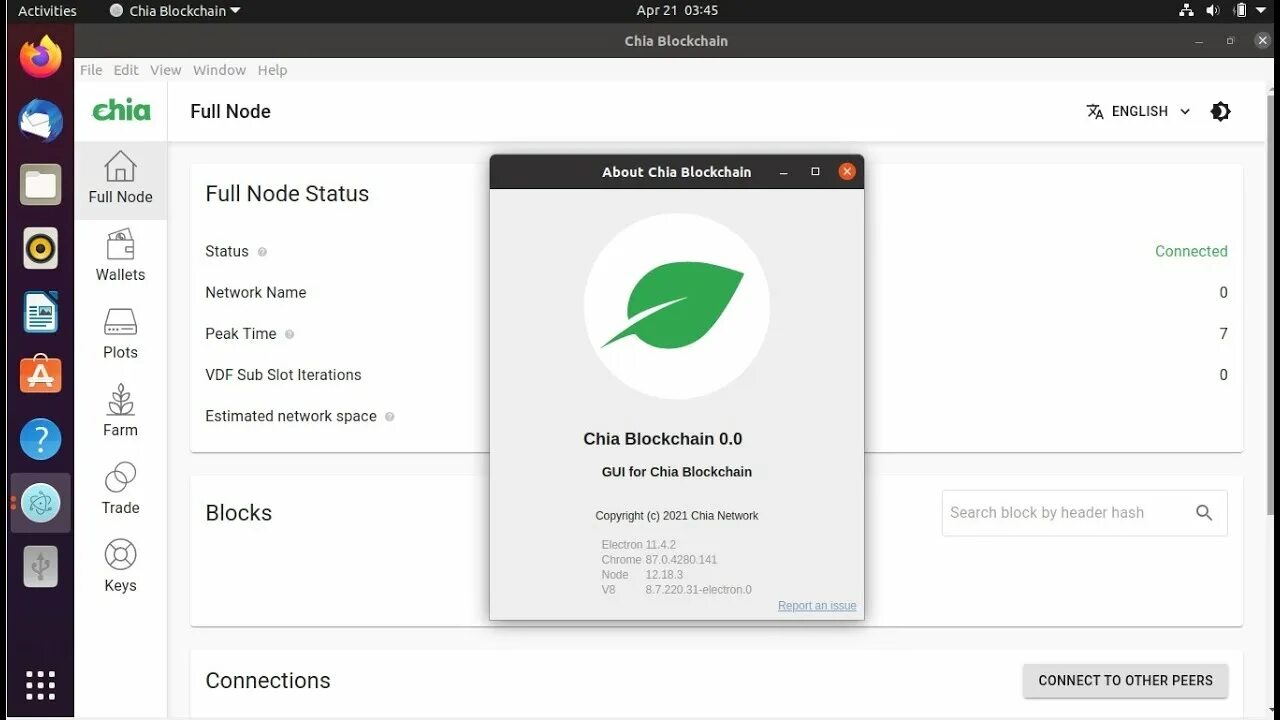The width and height of the screenshot is (1280, 720).
Task: Open the View menu
Action: click(166, 70)
